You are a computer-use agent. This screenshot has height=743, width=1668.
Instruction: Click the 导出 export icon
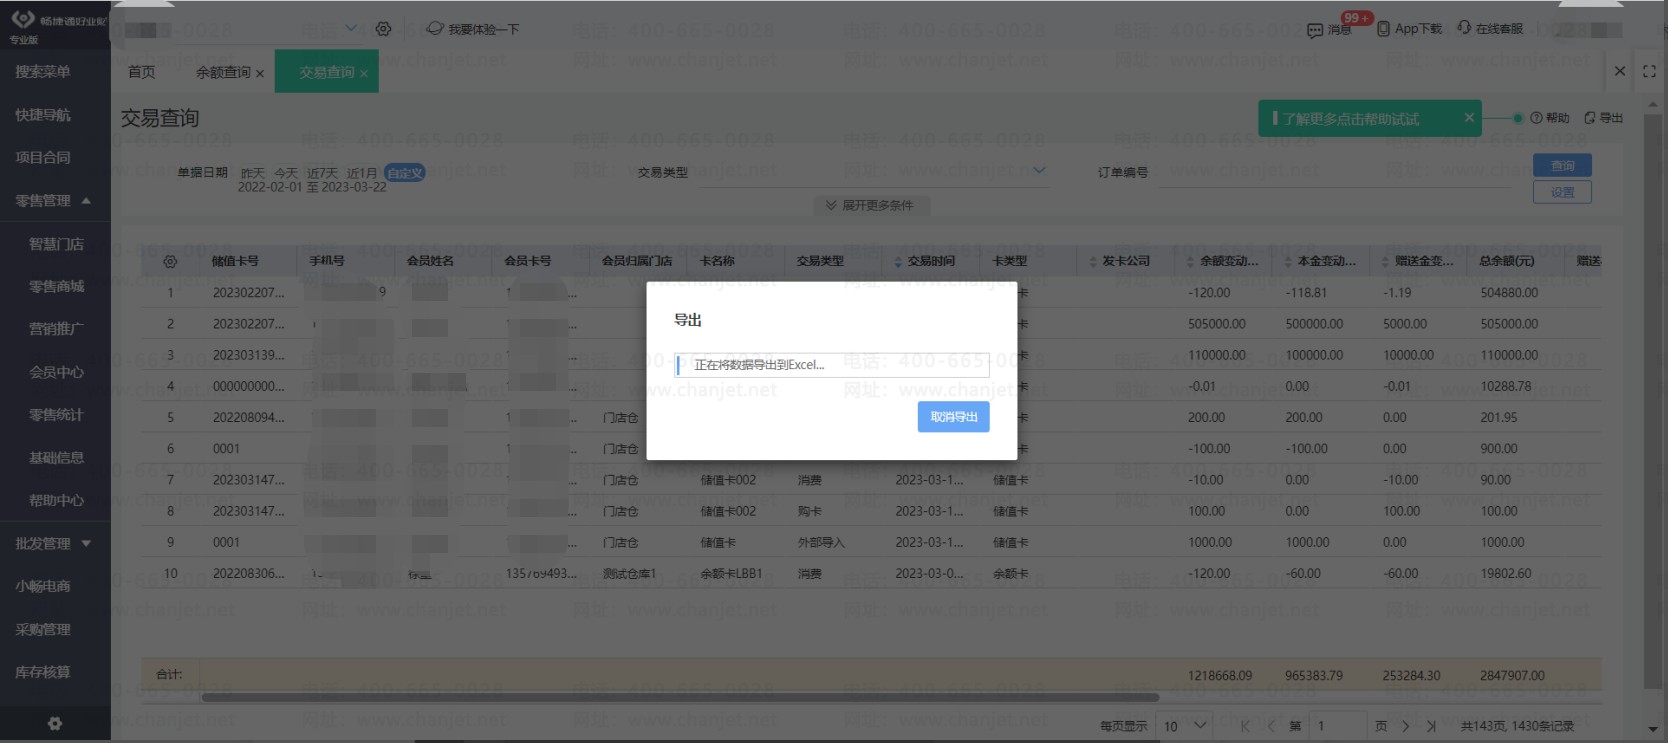[1590, 118]
